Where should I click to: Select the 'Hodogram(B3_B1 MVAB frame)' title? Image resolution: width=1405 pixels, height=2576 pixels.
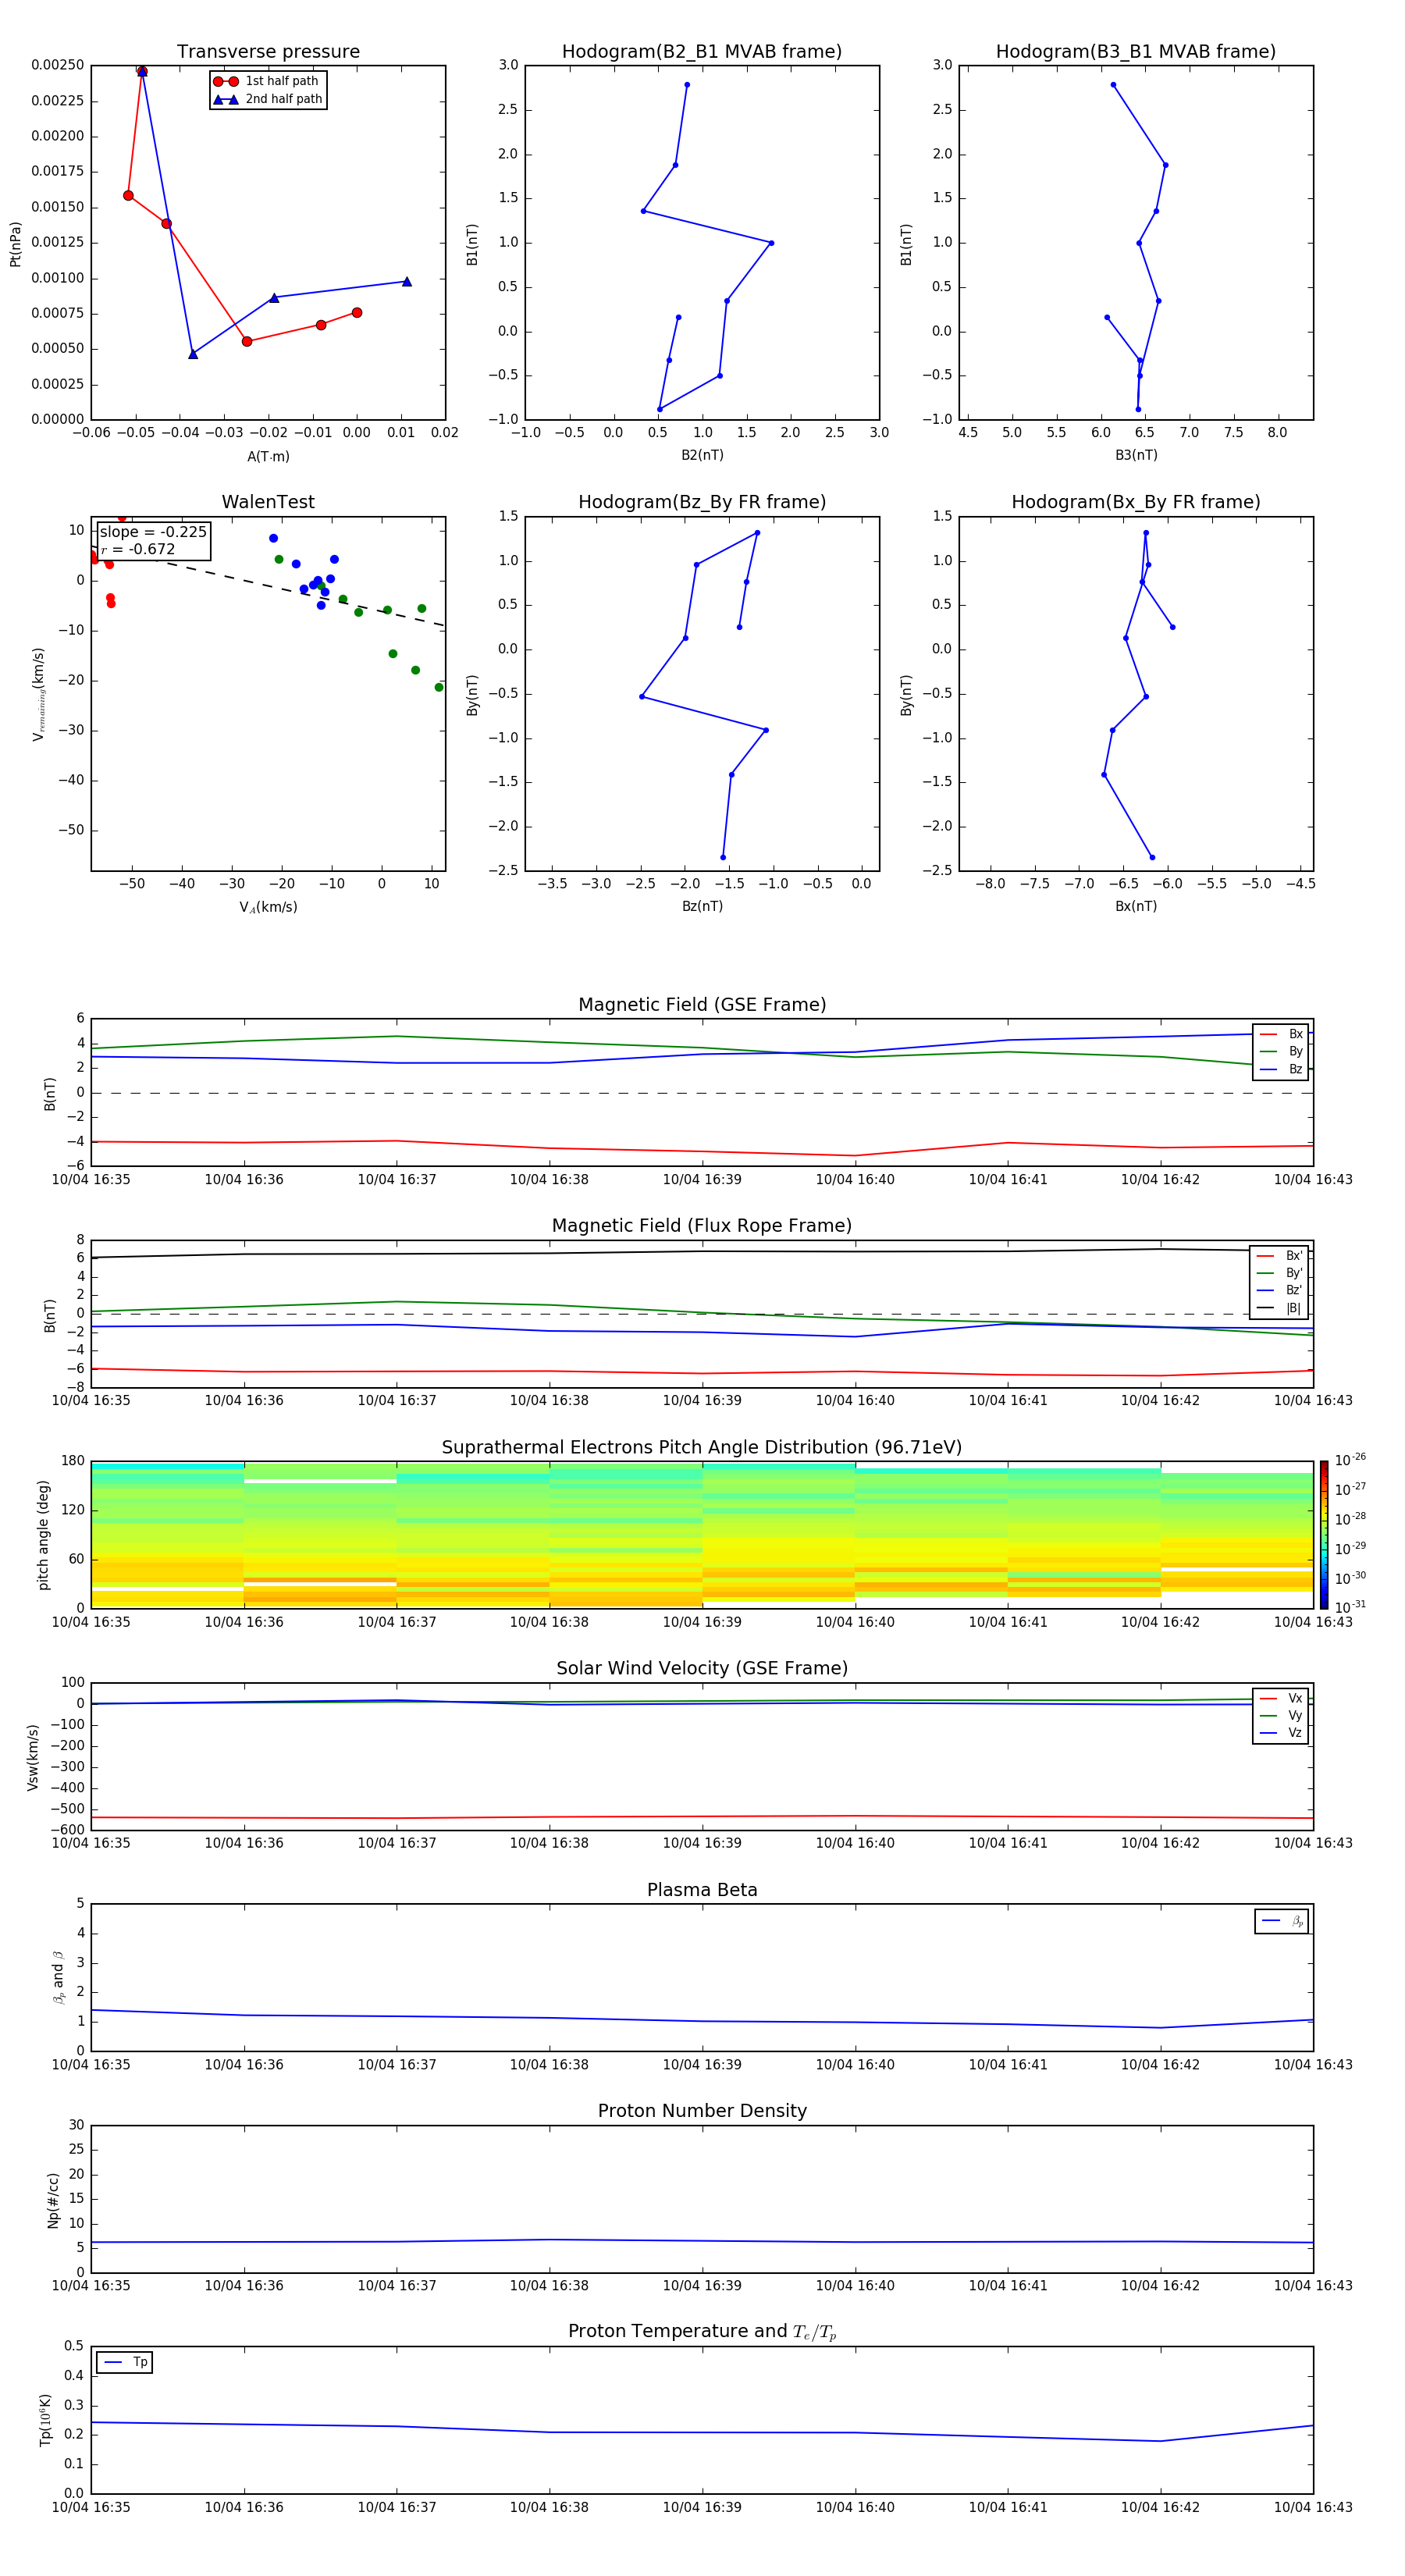coord(1135,52)
